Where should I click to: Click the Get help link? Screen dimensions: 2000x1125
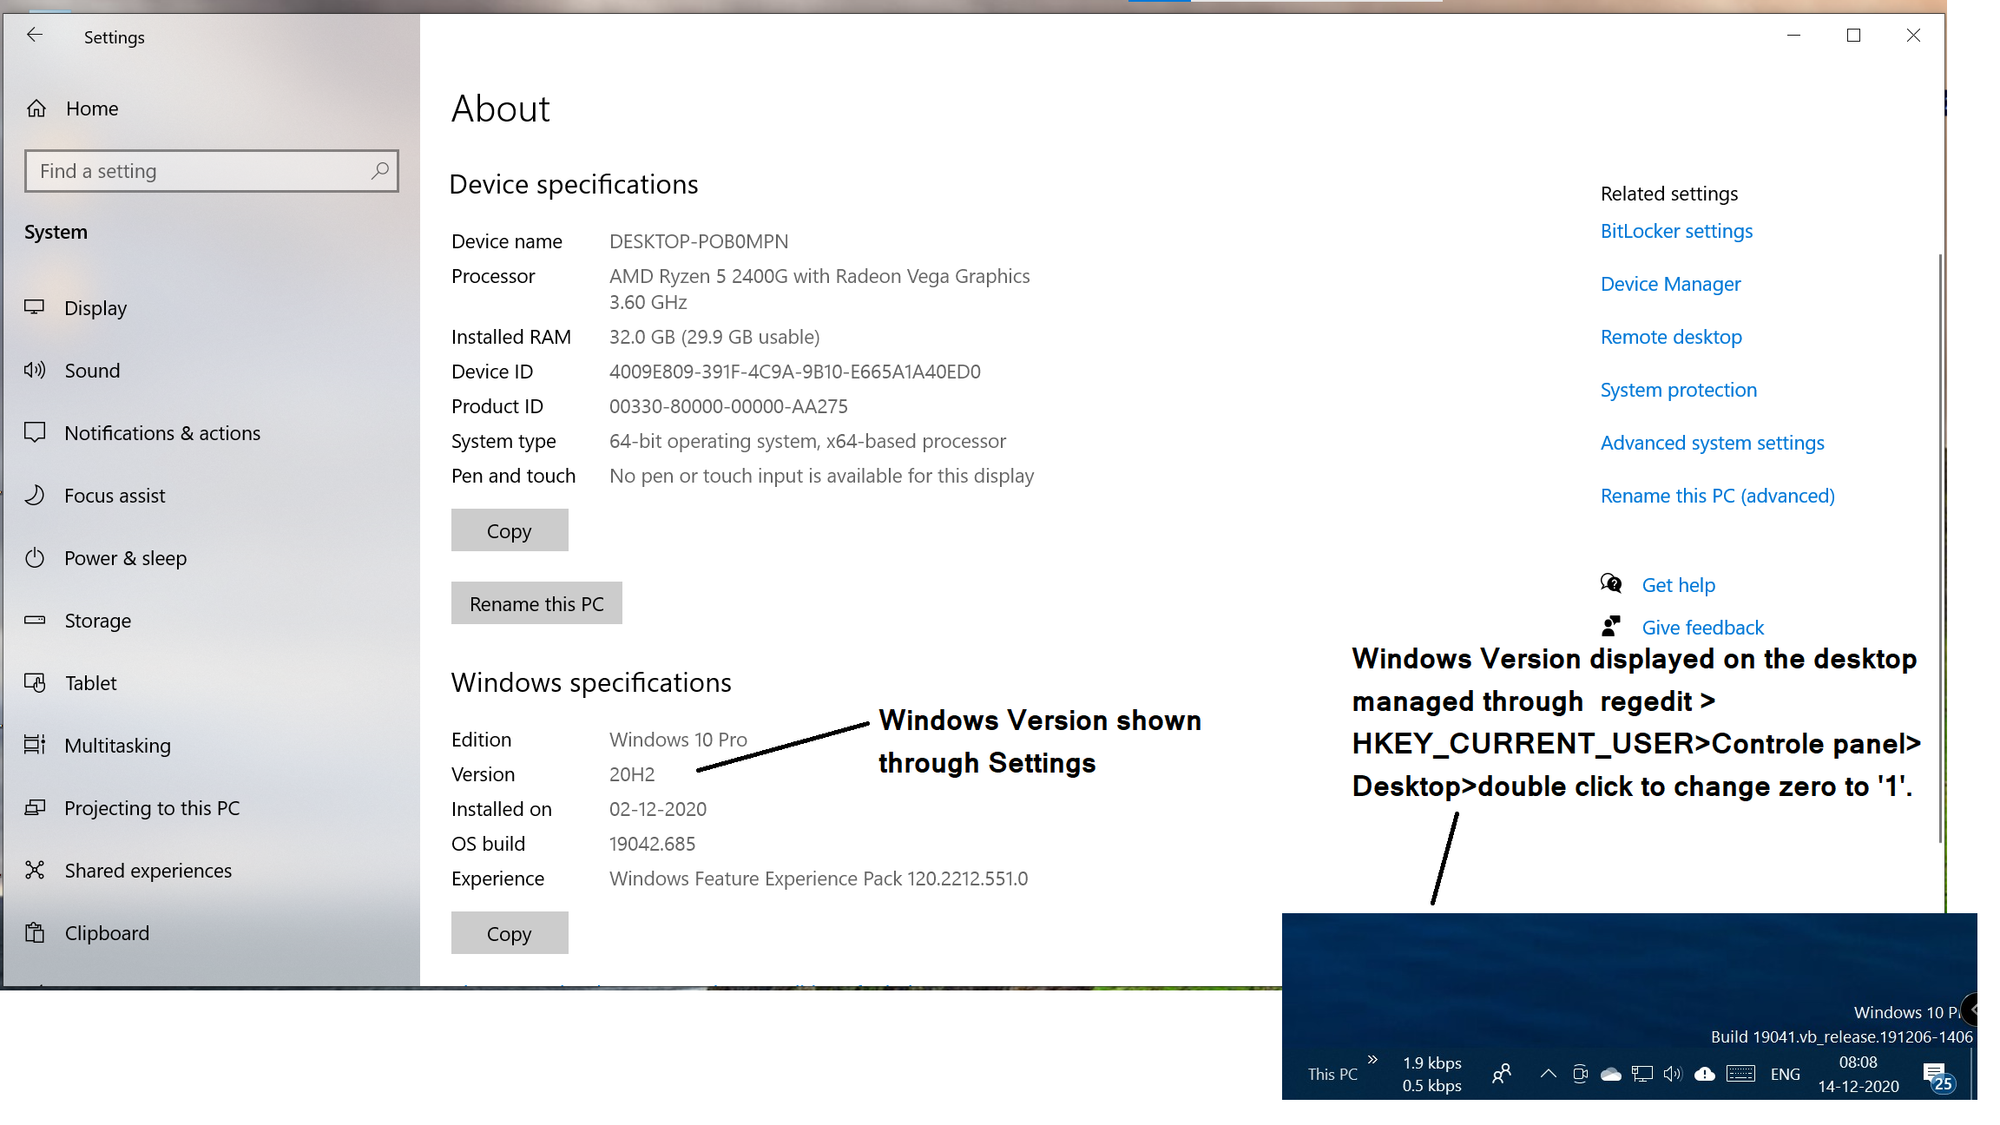pos(1678,585)
